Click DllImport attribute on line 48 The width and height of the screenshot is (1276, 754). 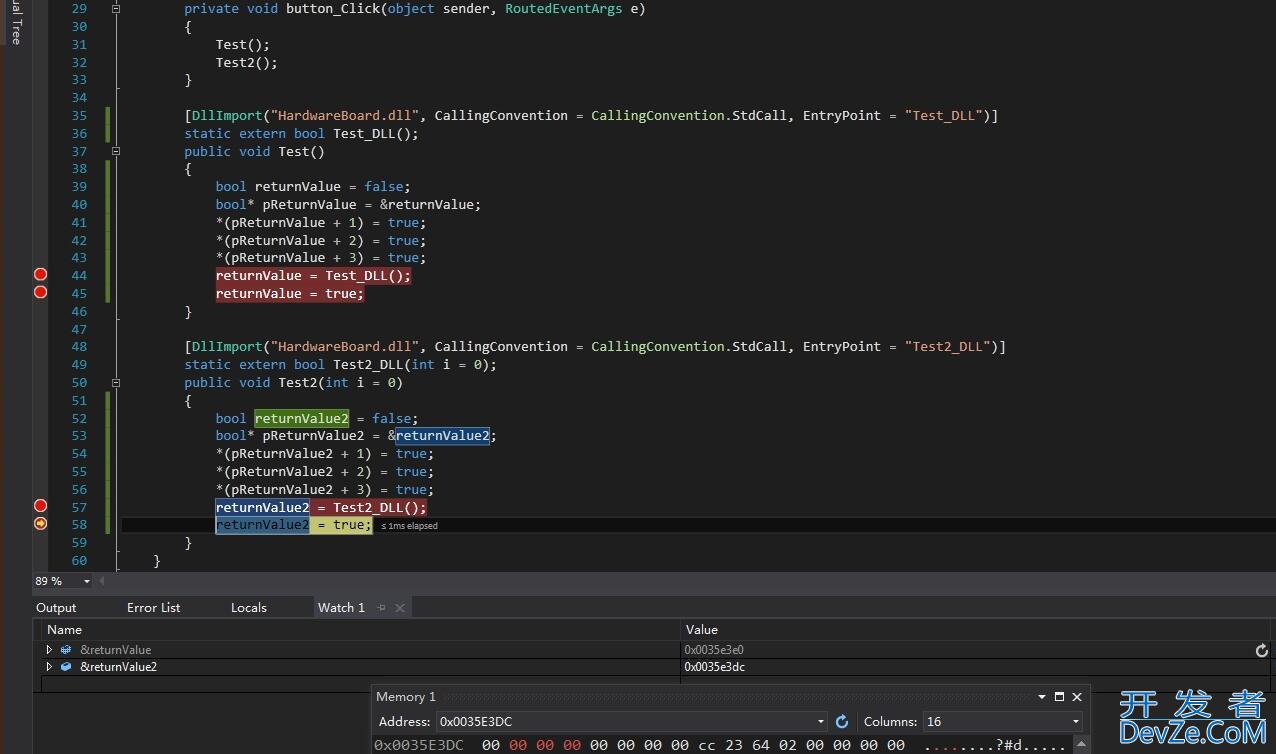(x=227, y=346)
